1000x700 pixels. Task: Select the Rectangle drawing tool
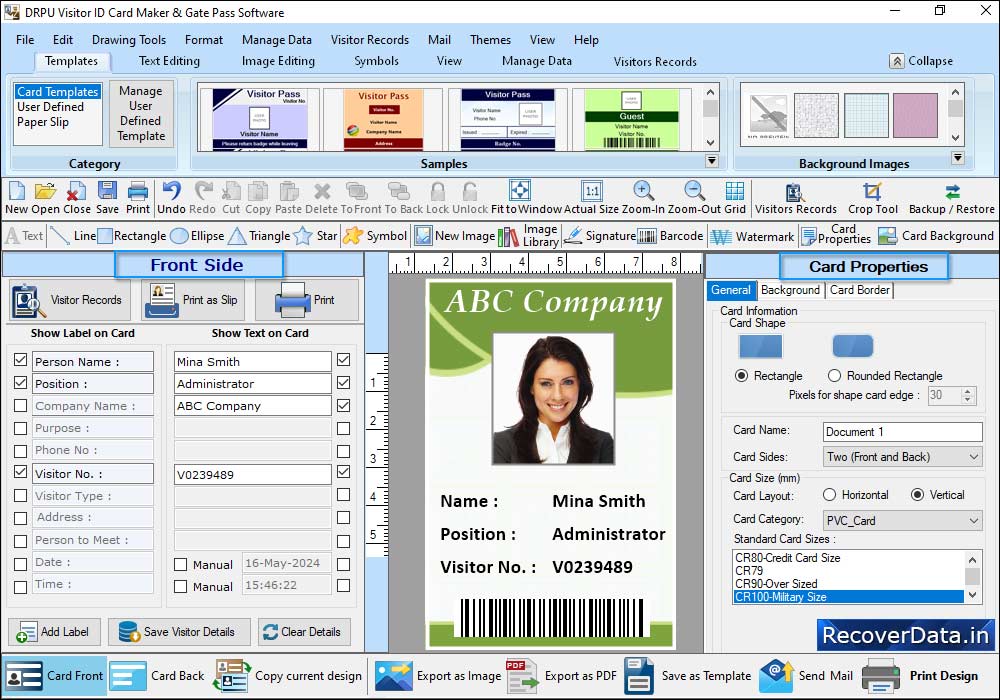132,236
